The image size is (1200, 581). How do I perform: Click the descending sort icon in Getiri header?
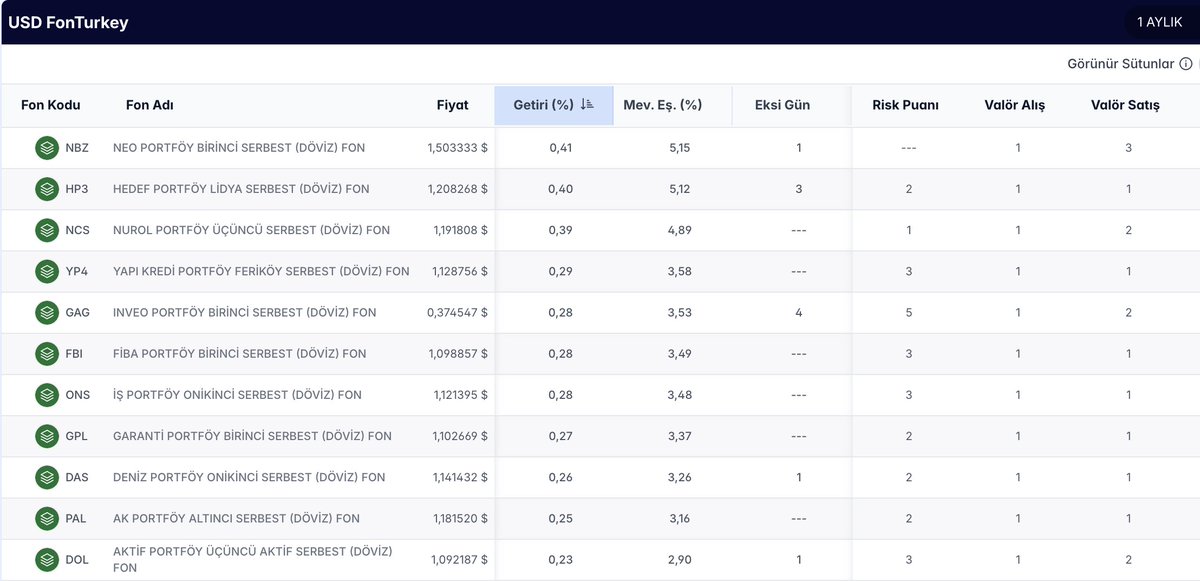[587, 104]
